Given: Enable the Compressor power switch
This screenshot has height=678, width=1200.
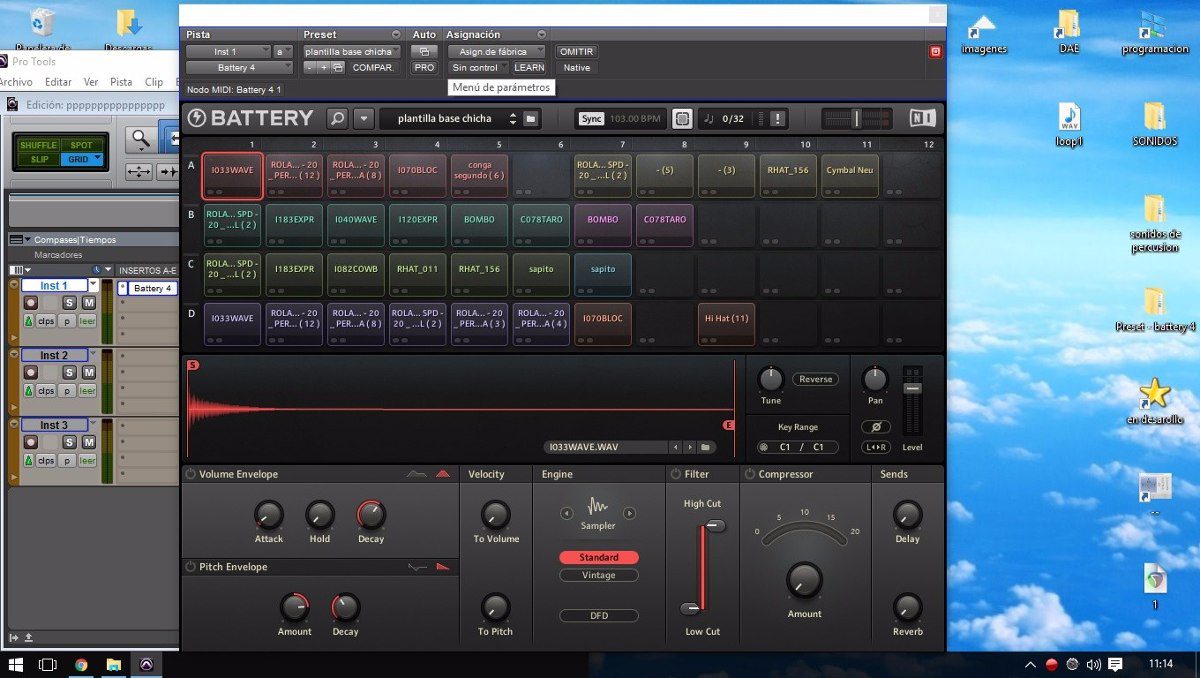Looking at the screenshot, I should coord(749,474).
